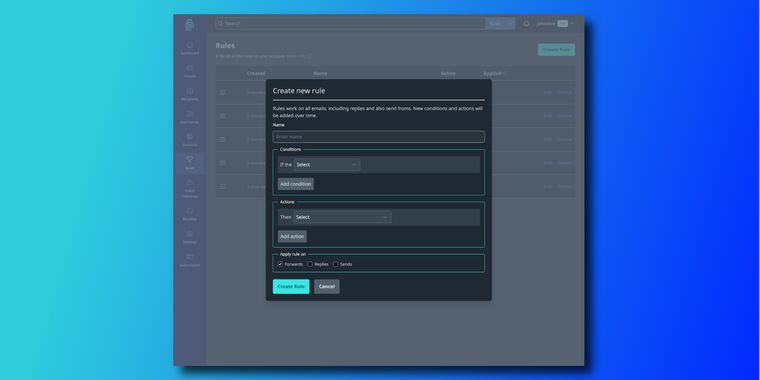Expand the user account menu
Screen dimensions: 760x380
tap(555, 23)
